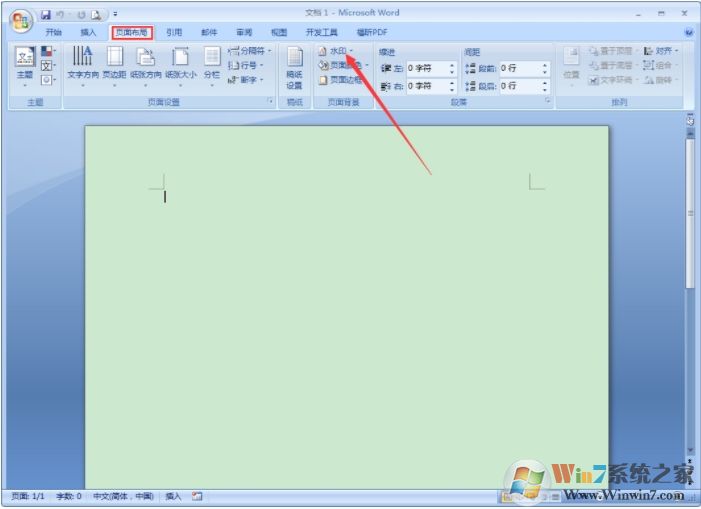The image size is (701, 509).
Task: Click scrollbar down arrow
Action: click(x=690, y=450)
